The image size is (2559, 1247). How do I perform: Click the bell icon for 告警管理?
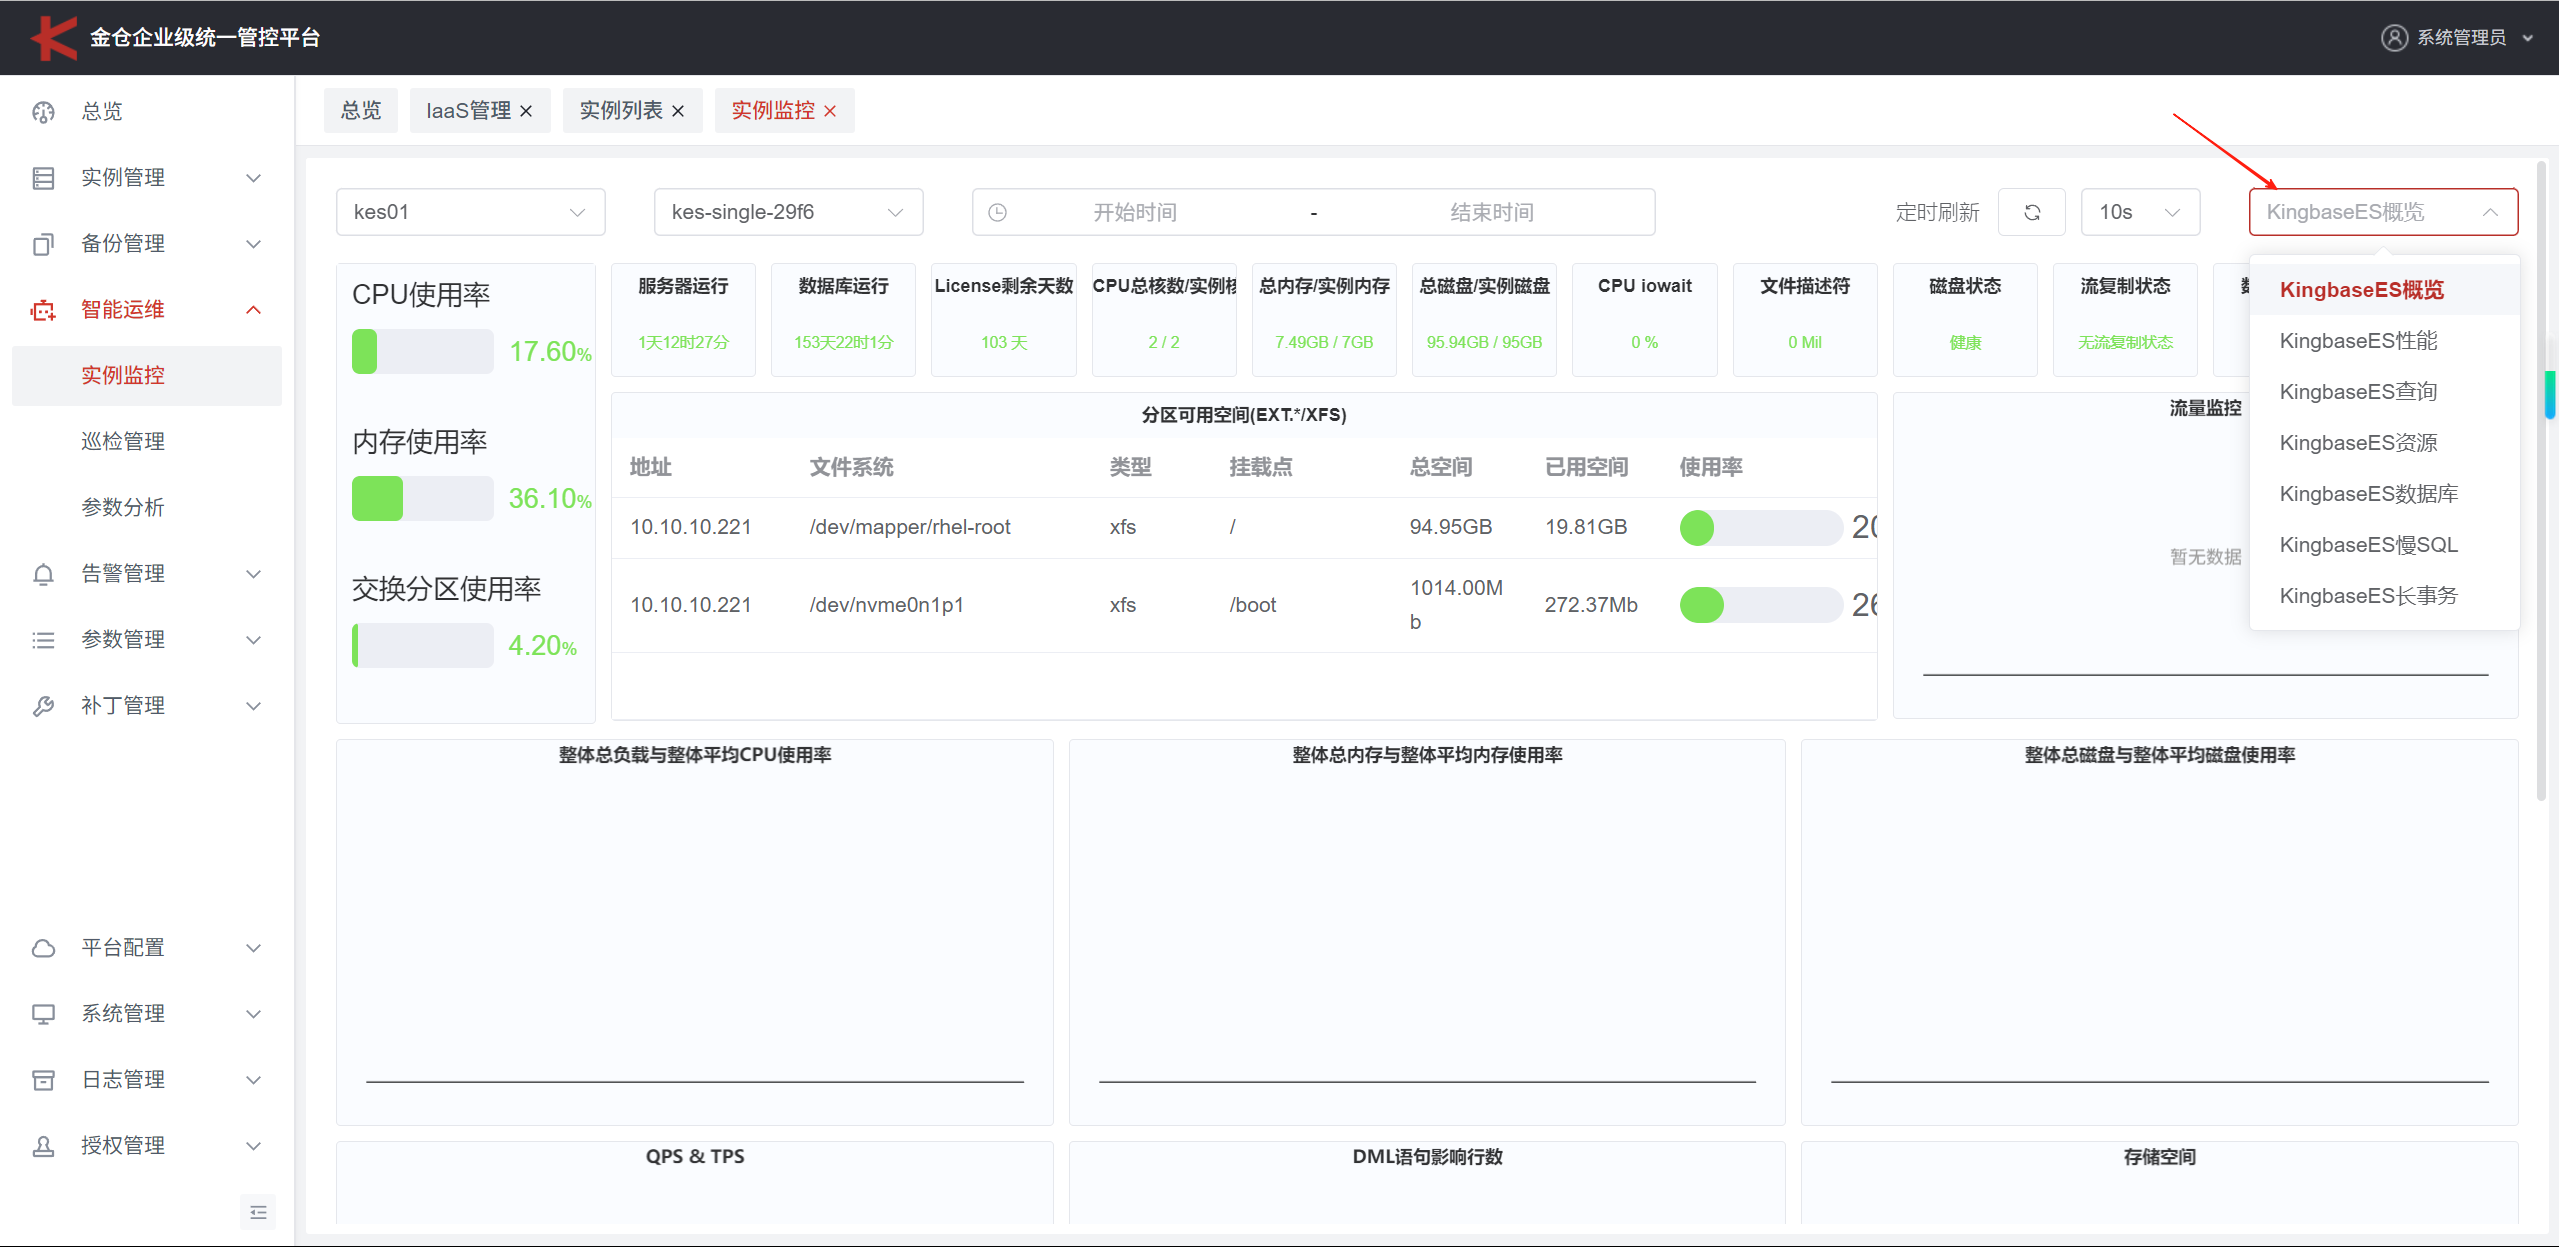43,574
